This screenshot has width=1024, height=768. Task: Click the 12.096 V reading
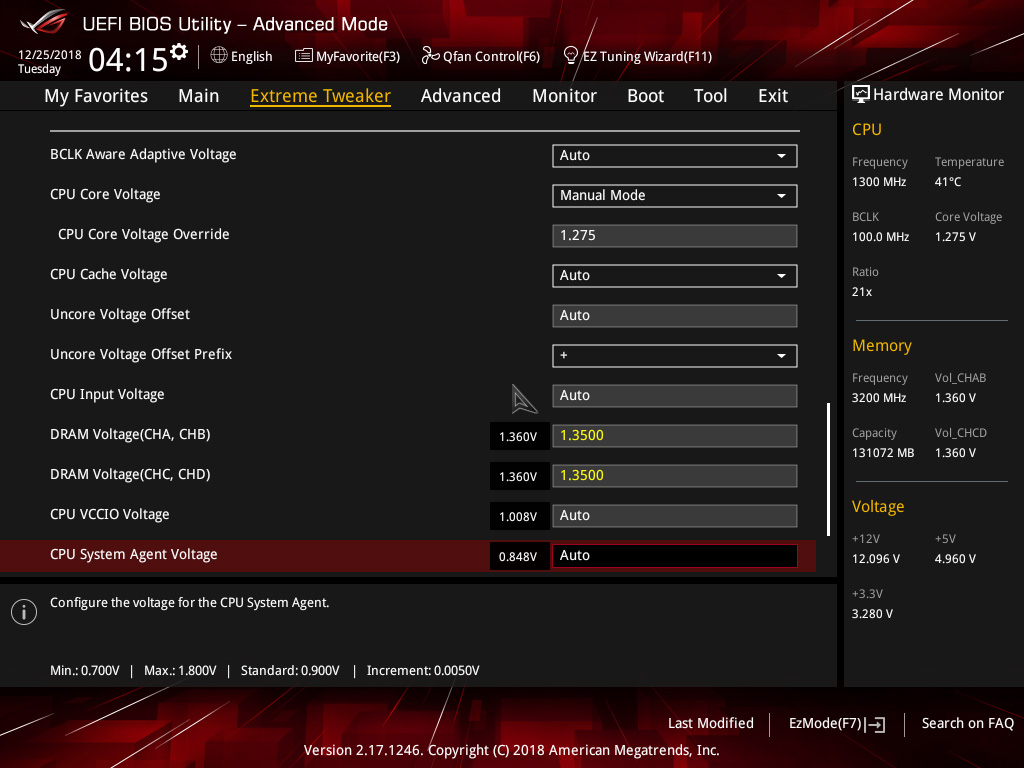pyautogui.click(x=876, y=559)
